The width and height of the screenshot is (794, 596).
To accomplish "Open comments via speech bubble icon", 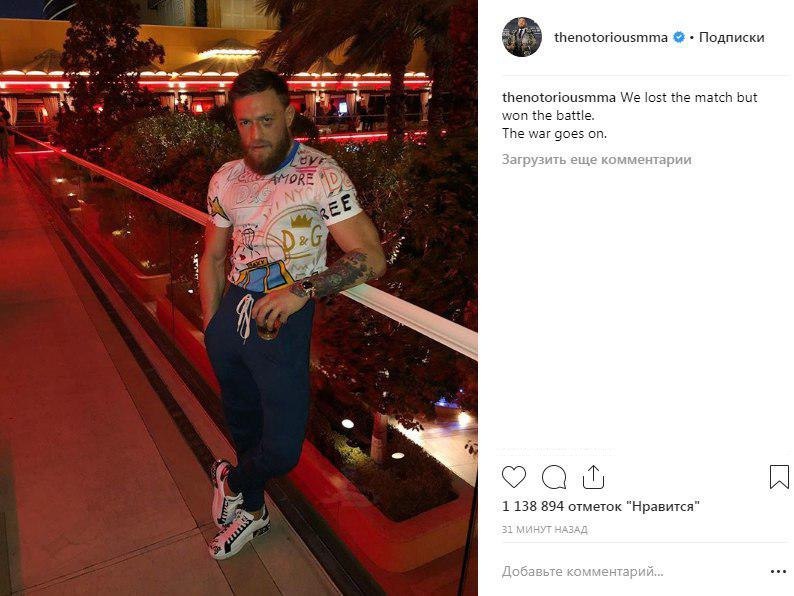I will pyautogui.click(x=554, y=477).
